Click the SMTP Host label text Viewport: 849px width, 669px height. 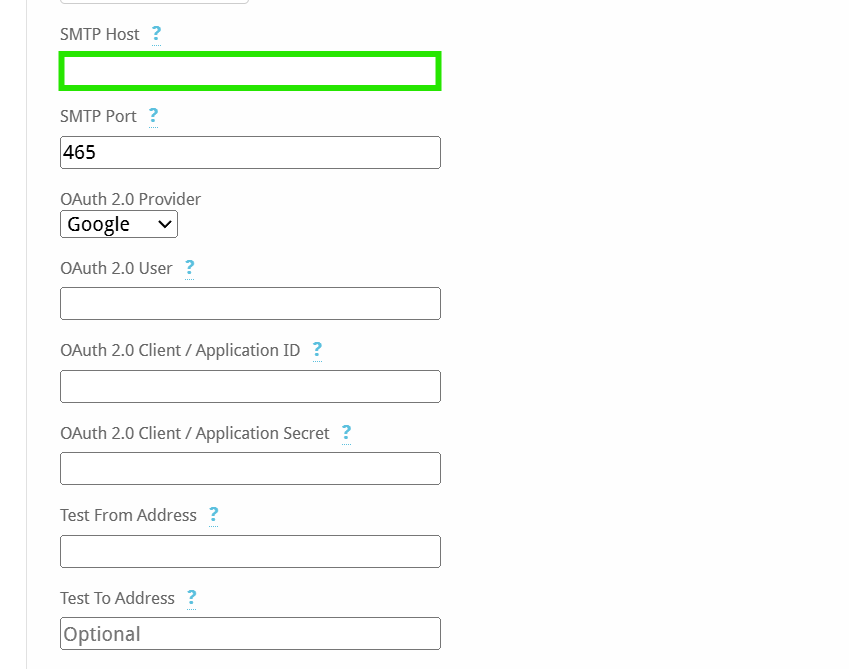click(100, 34)
